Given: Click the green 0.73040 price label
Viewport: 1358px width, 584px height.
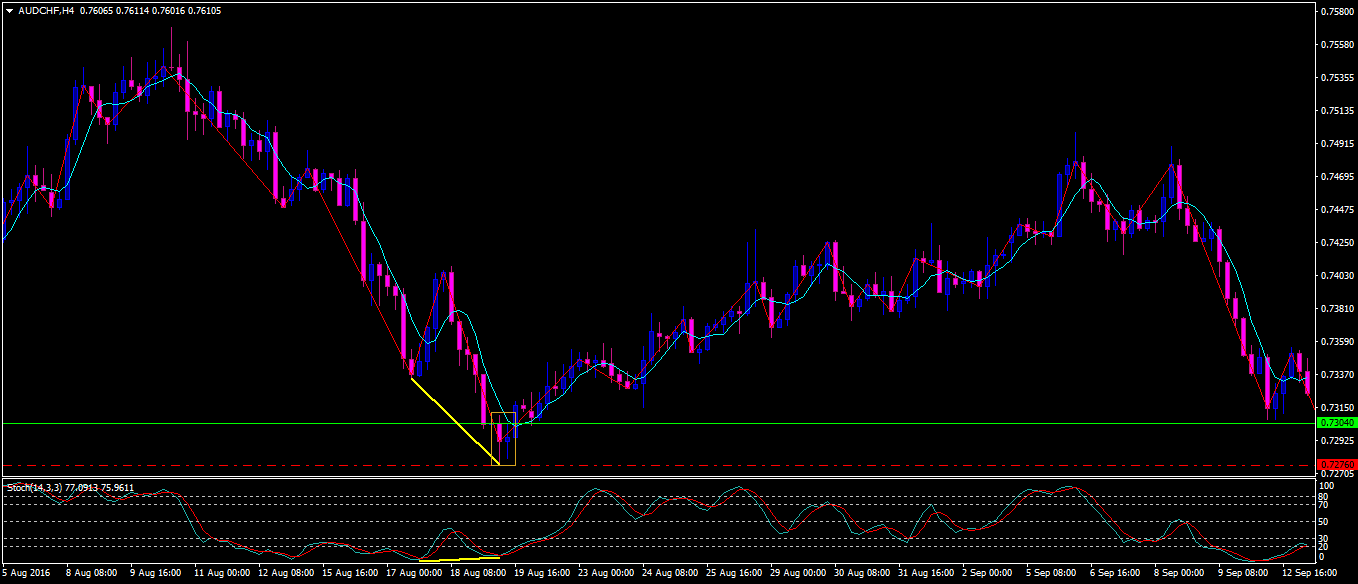Looking at the screenshot, I should pyautogui.click(x=1336, y=423).
